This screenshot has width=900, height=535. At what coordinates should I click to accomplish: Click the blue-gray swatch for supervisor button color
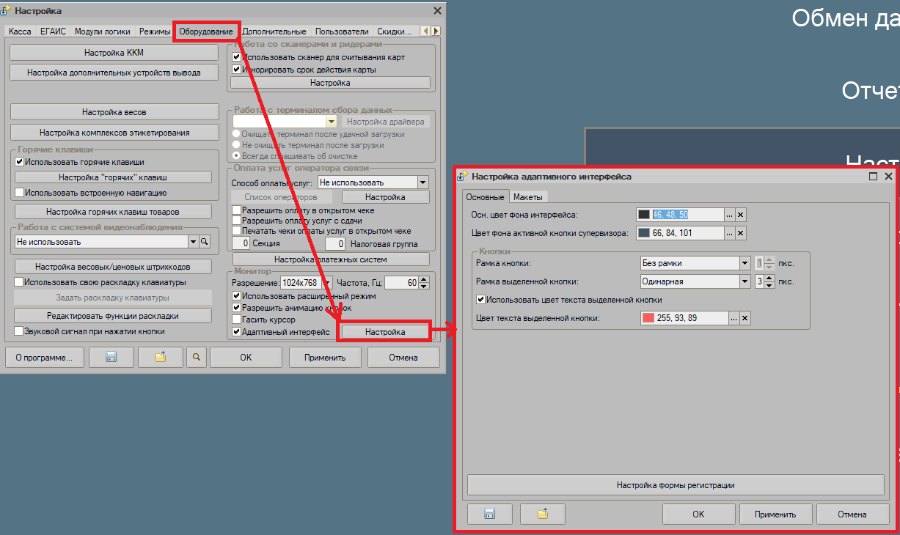pos(644,233)
